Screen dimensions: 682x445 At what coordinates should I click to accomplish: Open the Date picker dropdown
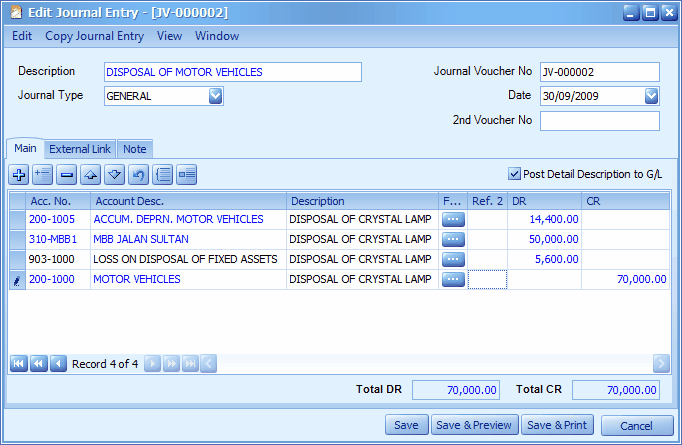pyautogui.click(x=651, y=96)
